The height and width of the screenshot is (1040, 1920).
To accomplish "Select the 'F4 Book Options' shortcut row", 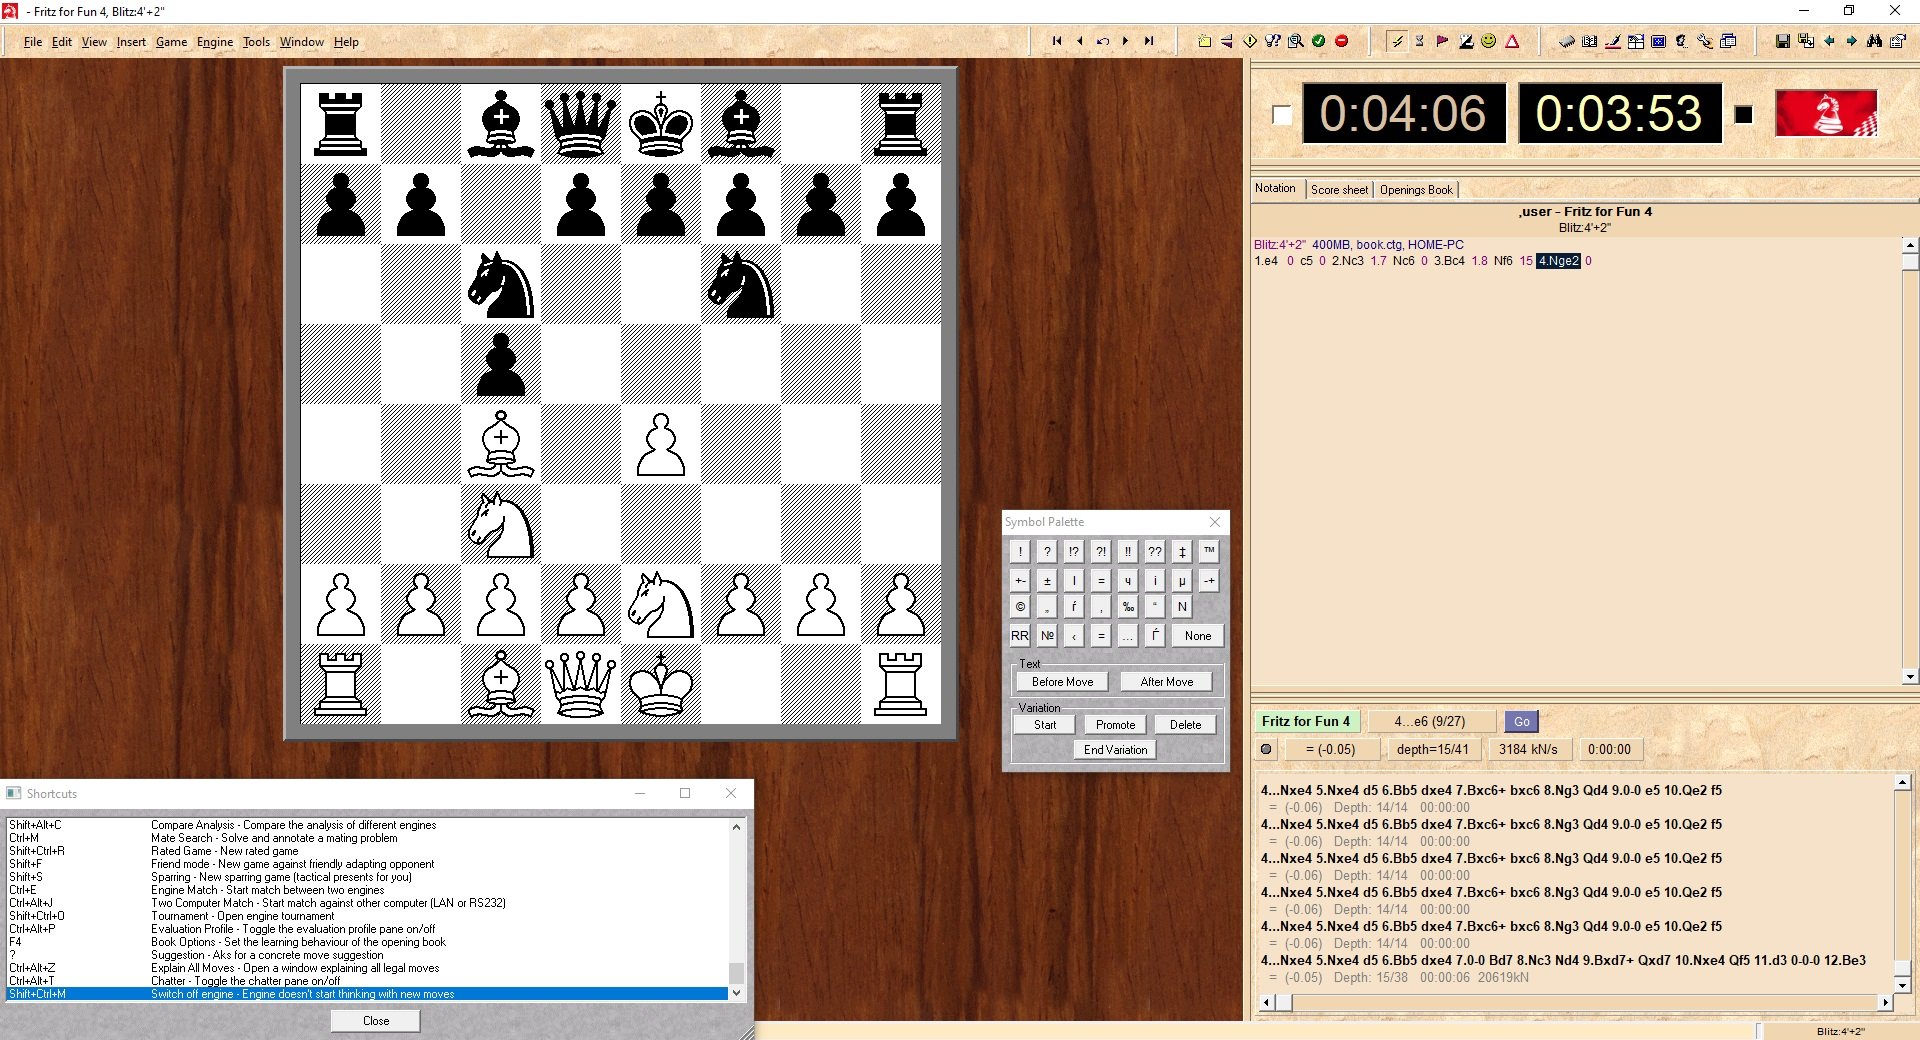I will (x=368, y=942).
